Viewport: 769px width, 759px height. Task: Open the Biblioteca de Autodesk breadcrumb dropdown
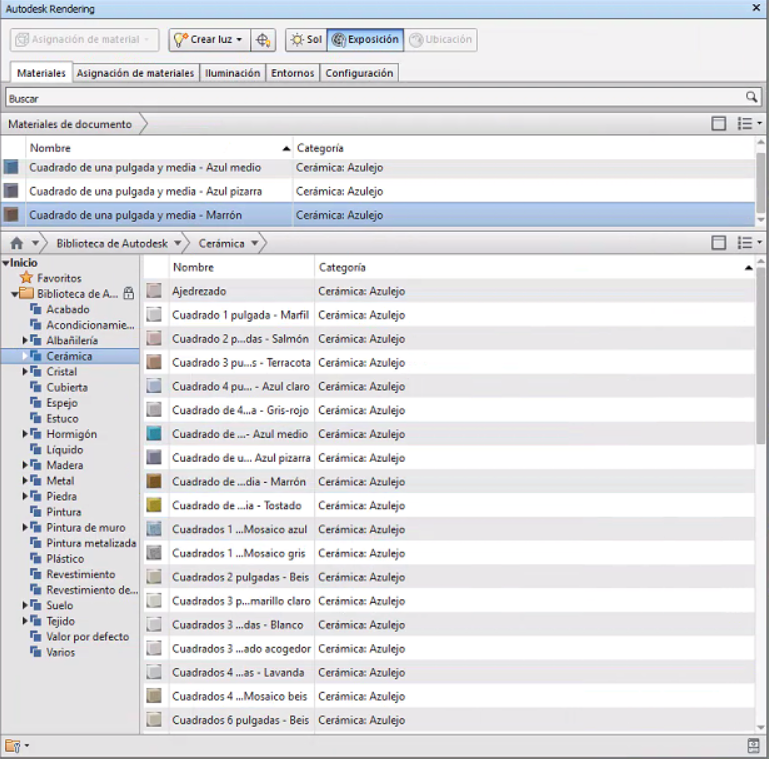(178, 243)
